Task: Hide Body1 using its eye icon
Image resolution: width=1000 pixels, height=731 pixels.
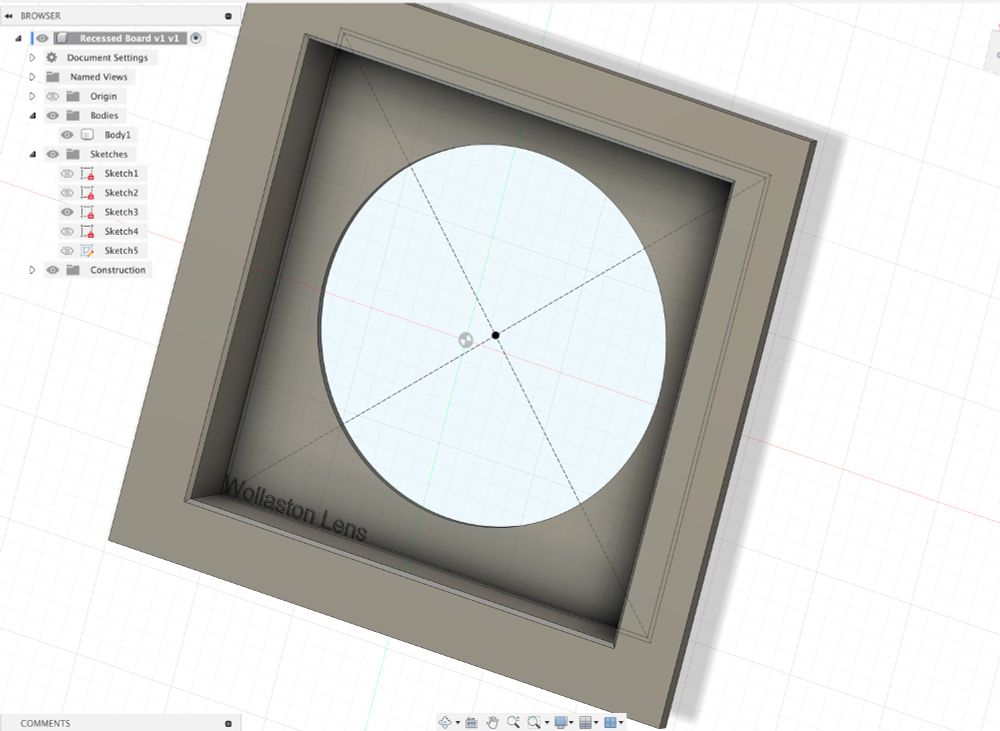Action: [x=67, y=135]
